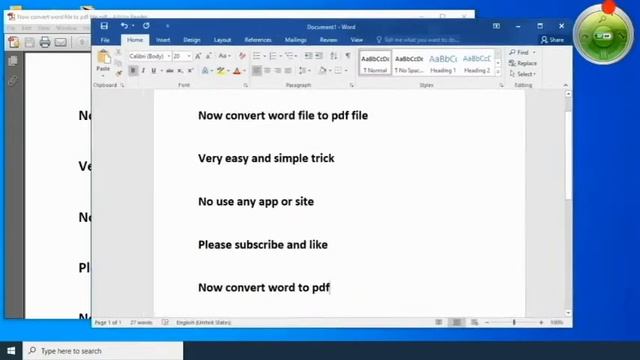Clear all formatting from text
The width and height of the screenshot is (640, 360).
tap(242, 56)
